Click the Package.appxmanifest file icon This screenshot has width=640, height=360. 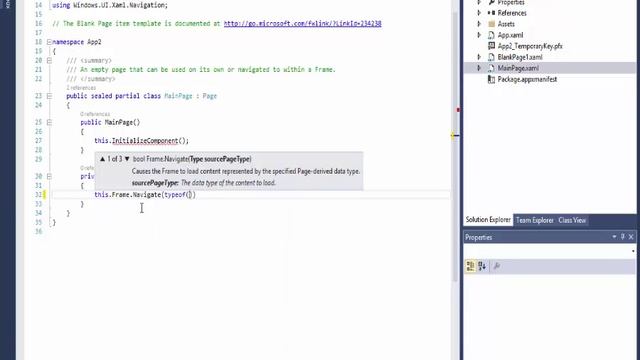(491, 79)
